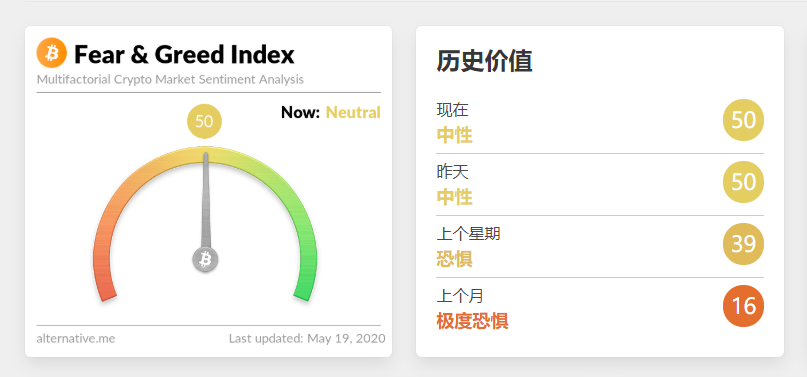This screenshot has height=377, width=807.
Task: Click the 中性 label under 昨天
Action: (454, 197)
